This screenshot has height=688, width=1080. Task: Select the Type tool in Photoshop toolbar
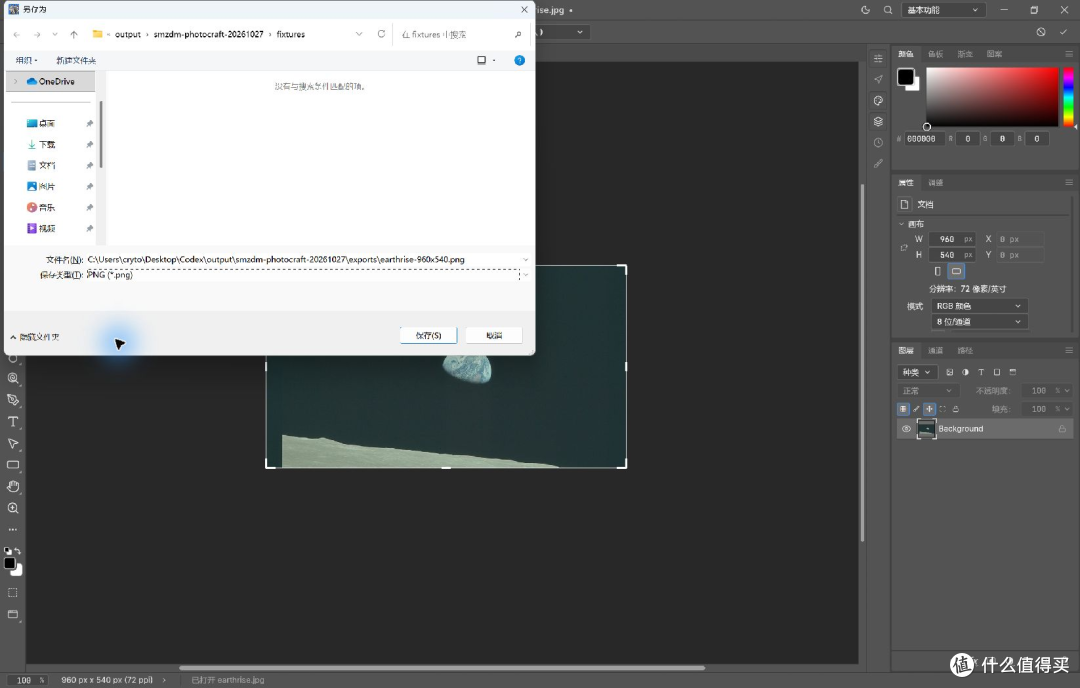click(x=12, y=421)
